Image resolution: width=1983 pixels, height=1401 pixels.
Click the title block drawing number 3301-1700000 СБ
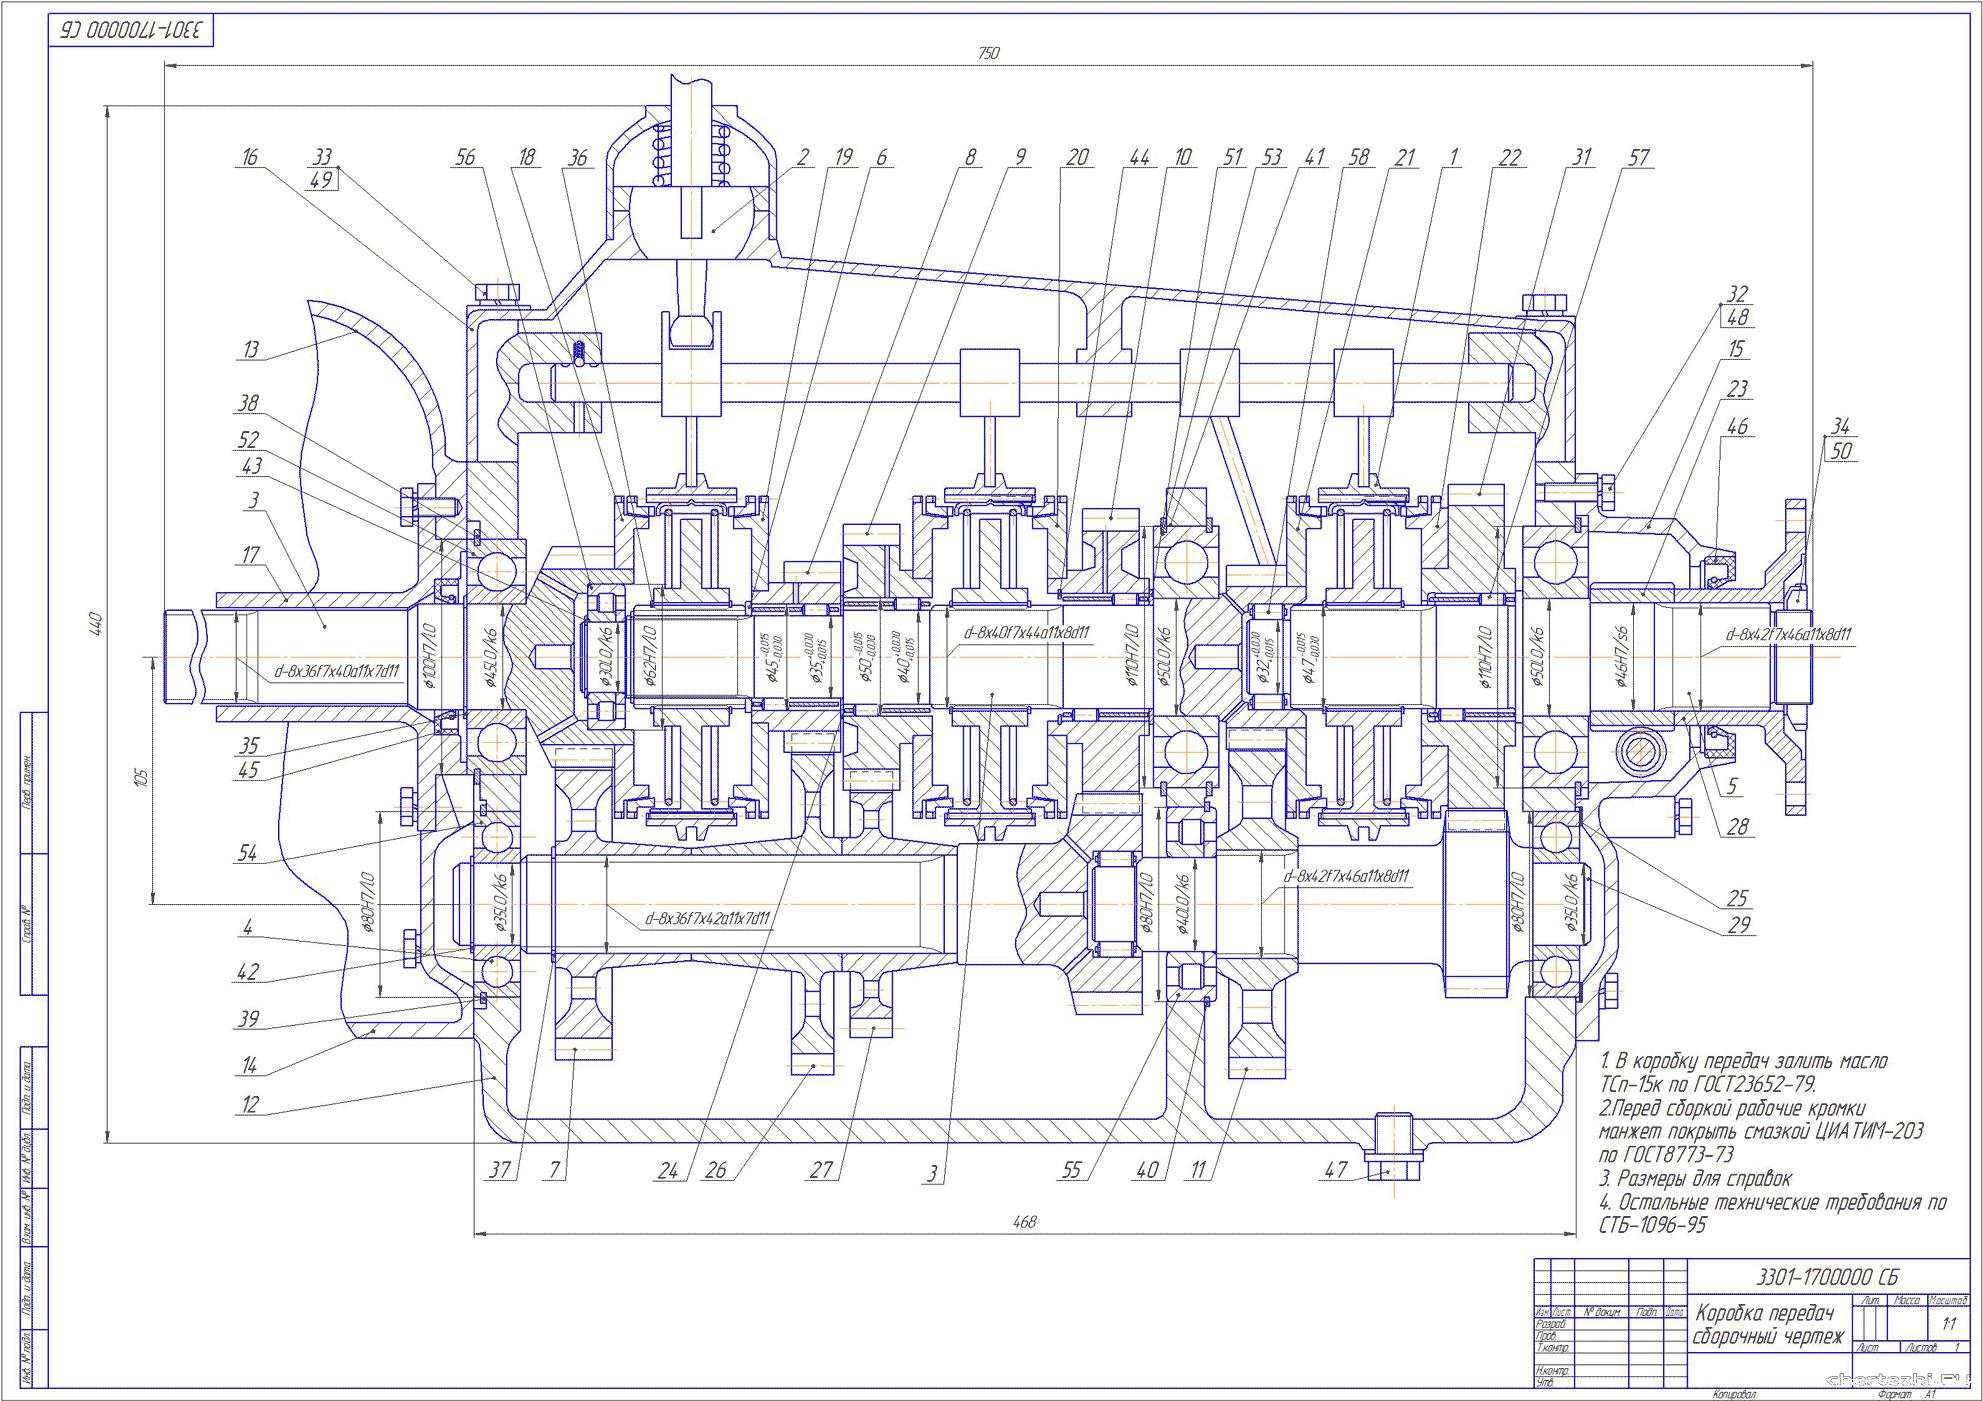1827,1277
